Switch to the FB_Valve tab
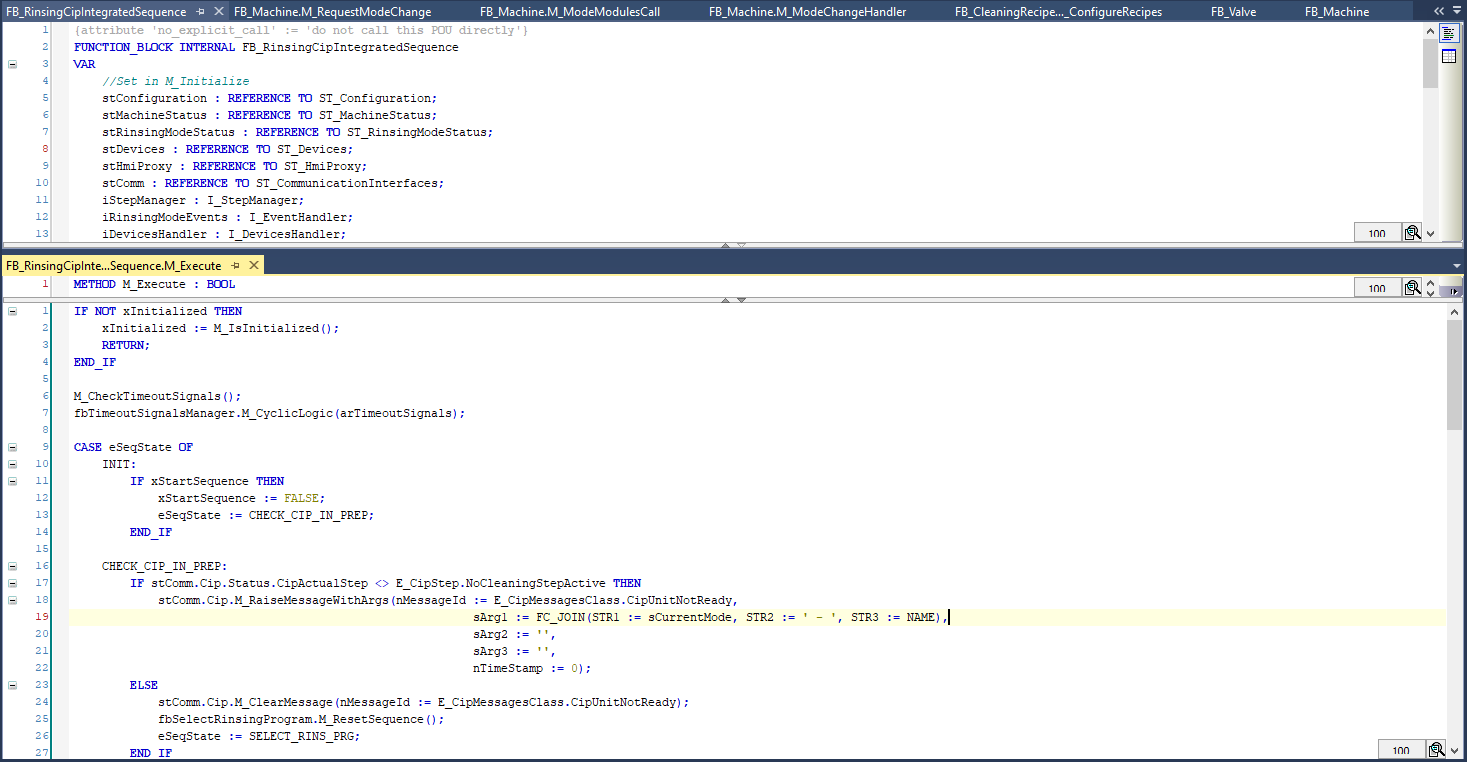 point(1233,12)
